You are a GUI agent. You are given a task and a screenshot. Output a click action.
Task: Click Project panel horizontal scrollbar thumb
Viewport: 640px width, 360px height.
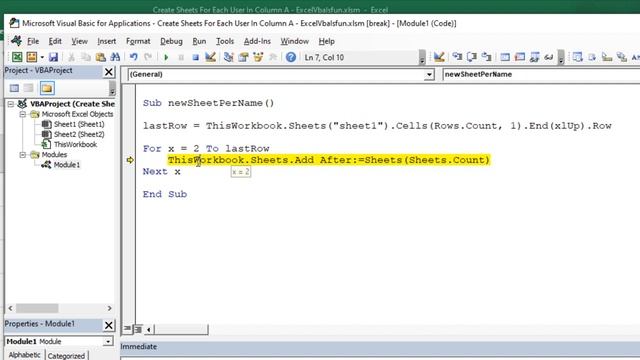[37, 308]
